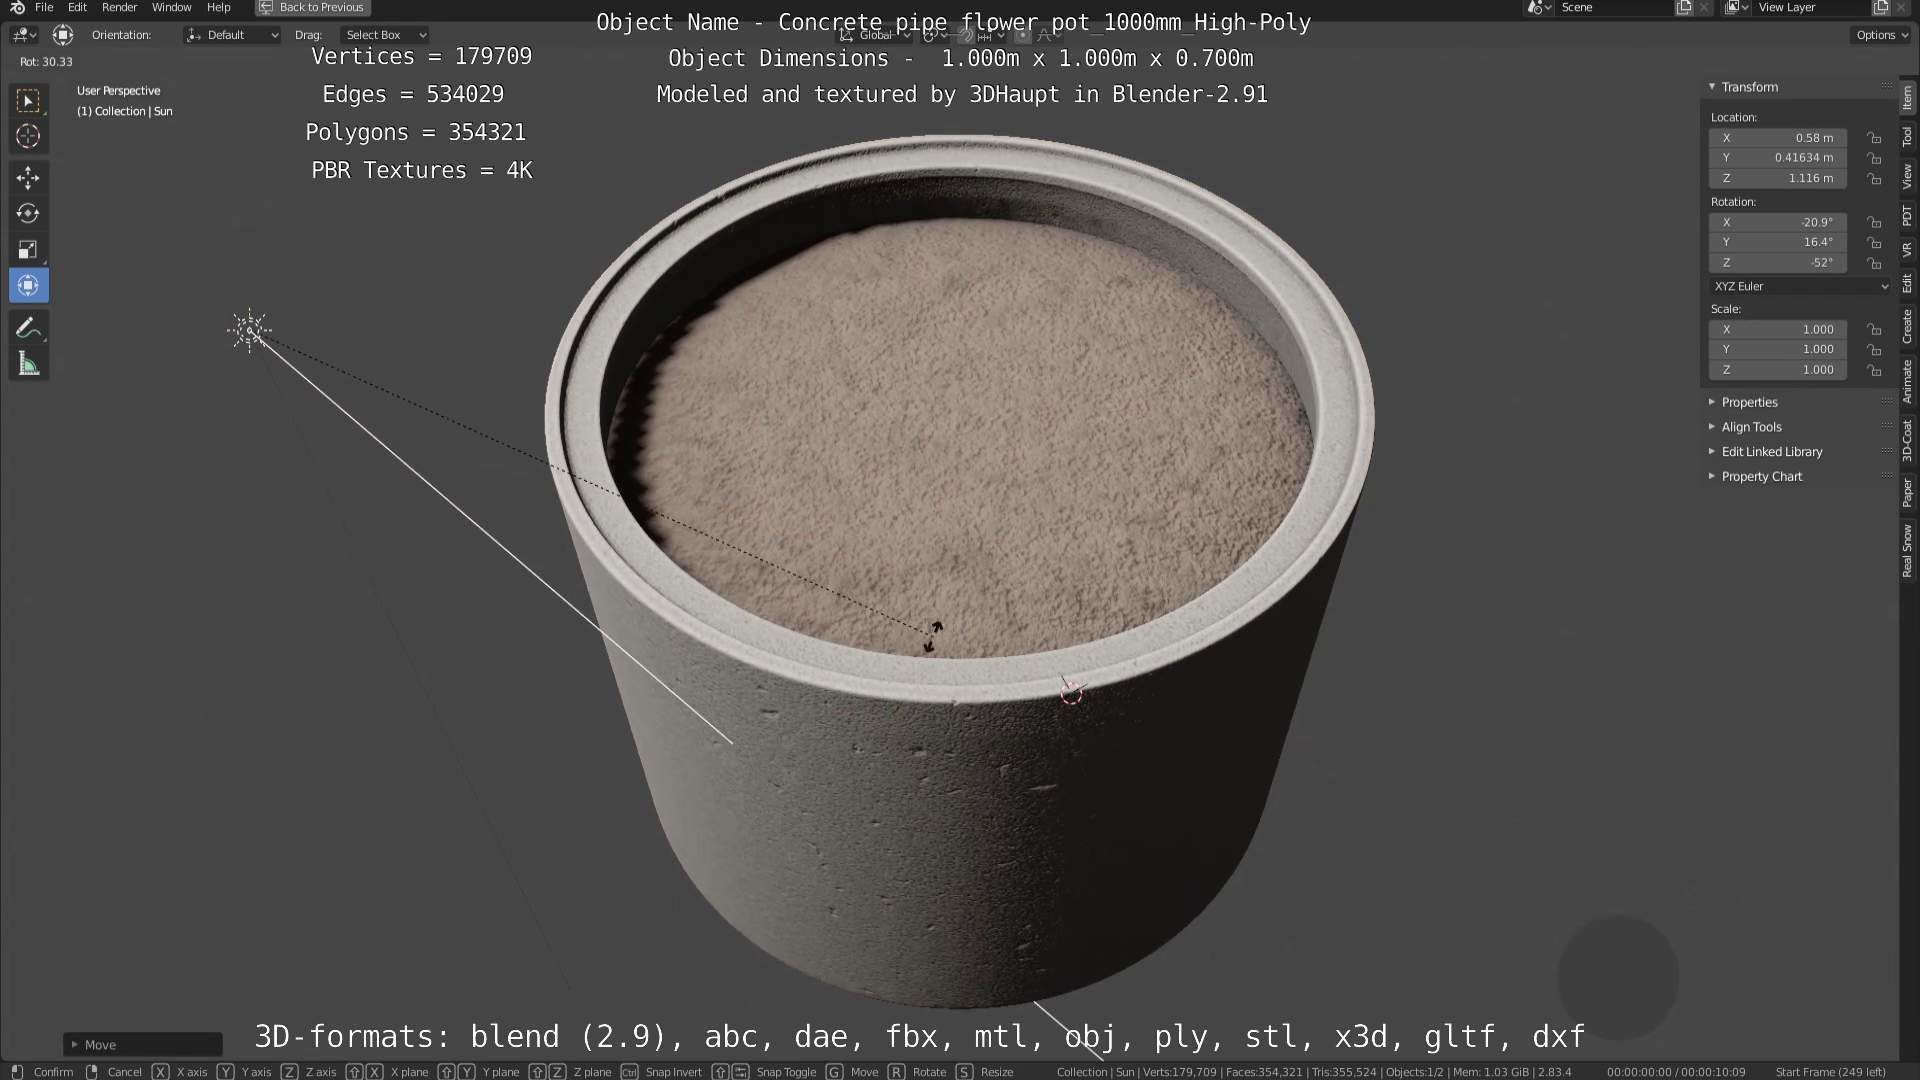The width and height of the screenshot is (1920, 1080).
Task: Open the Drag Select Box dropdown
Action: pos(384,35)
